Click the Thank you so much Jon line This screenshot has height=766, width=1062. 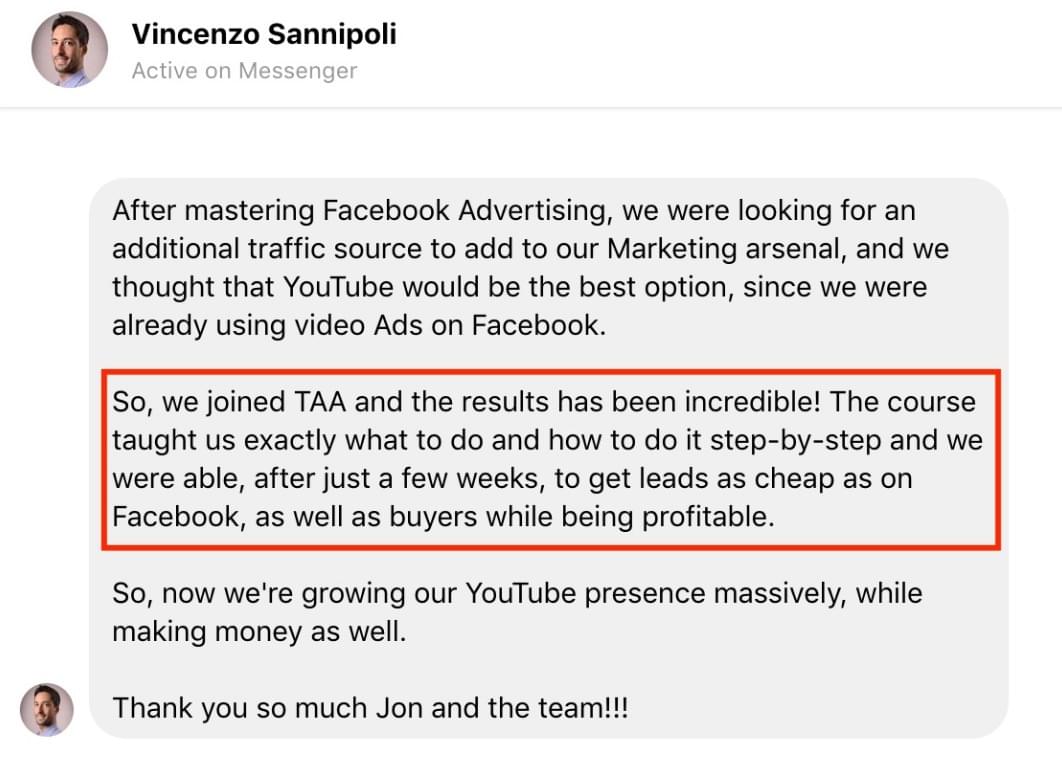[370, 708]
